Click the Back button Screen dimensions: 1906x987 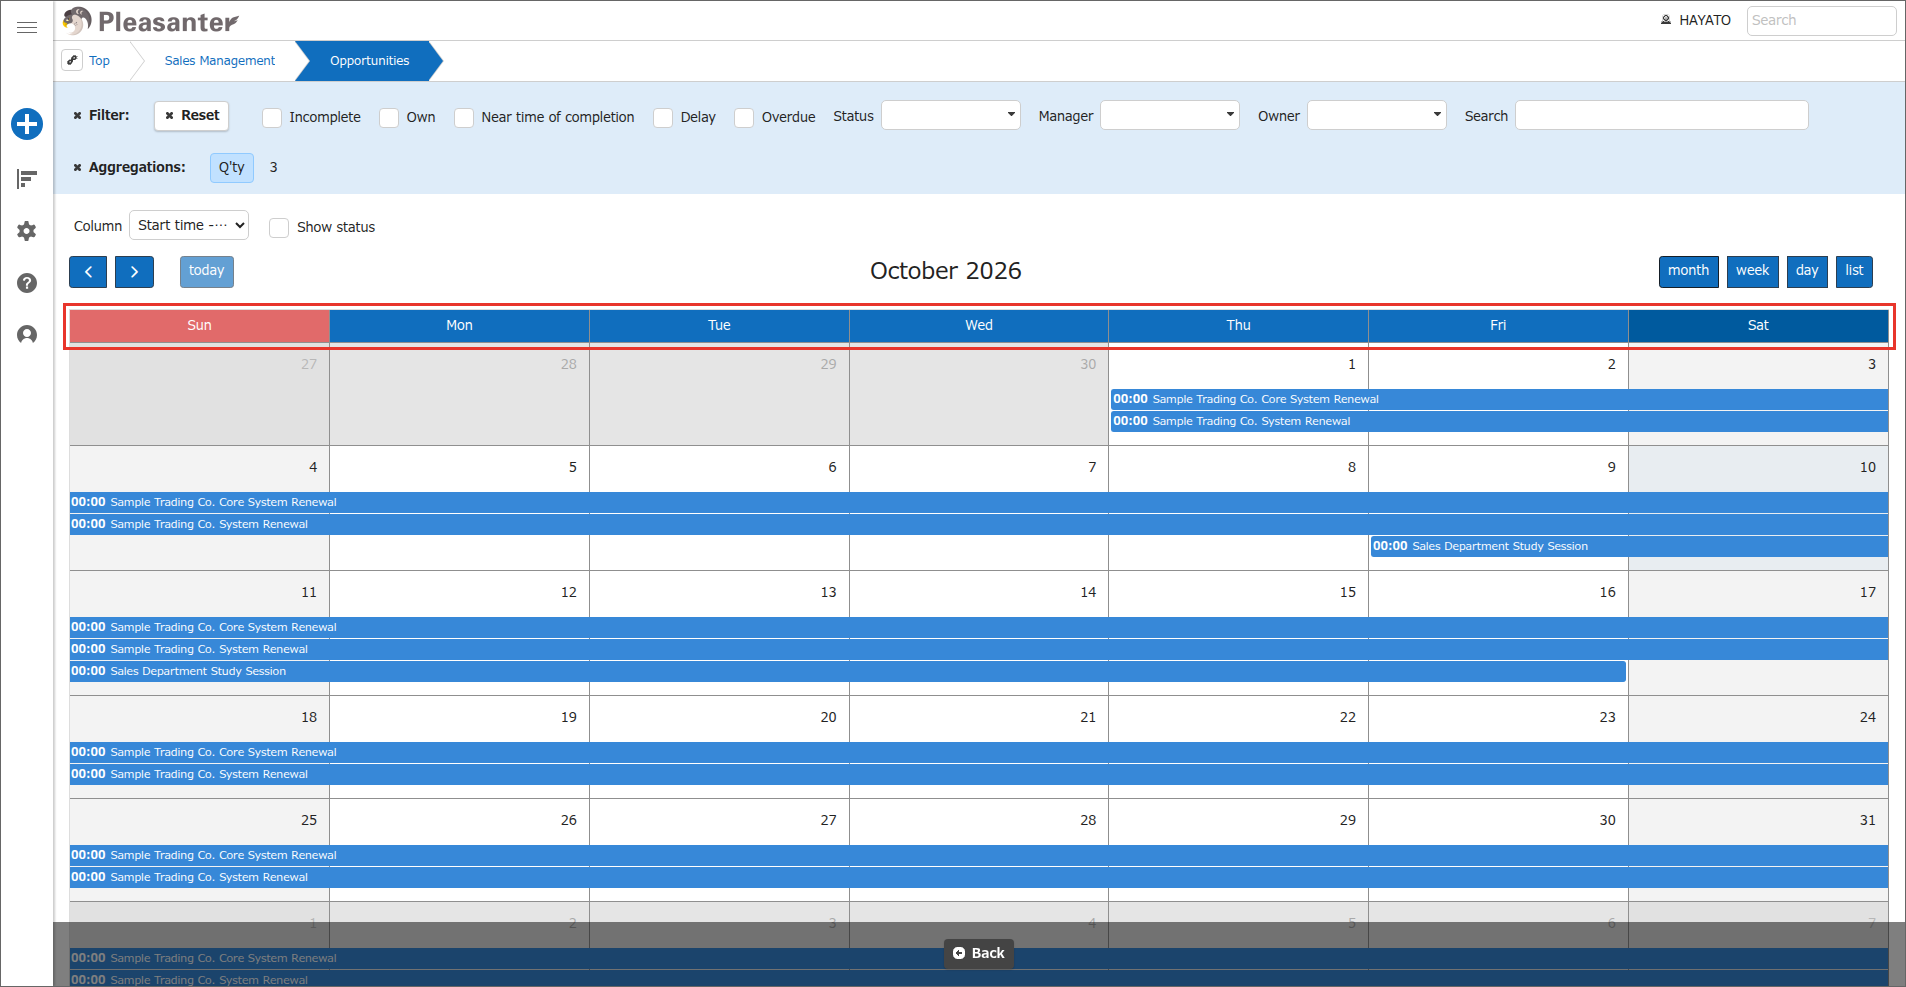pos(979,953)
